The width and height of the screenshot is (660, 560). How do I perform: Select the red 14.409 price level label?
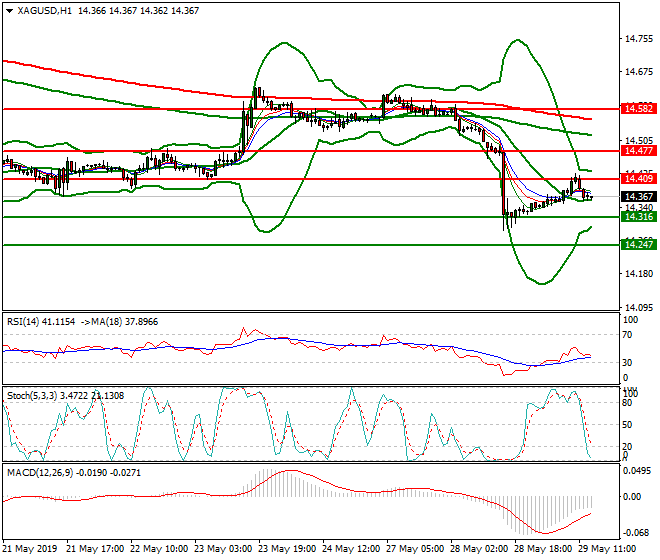[639, 179]
